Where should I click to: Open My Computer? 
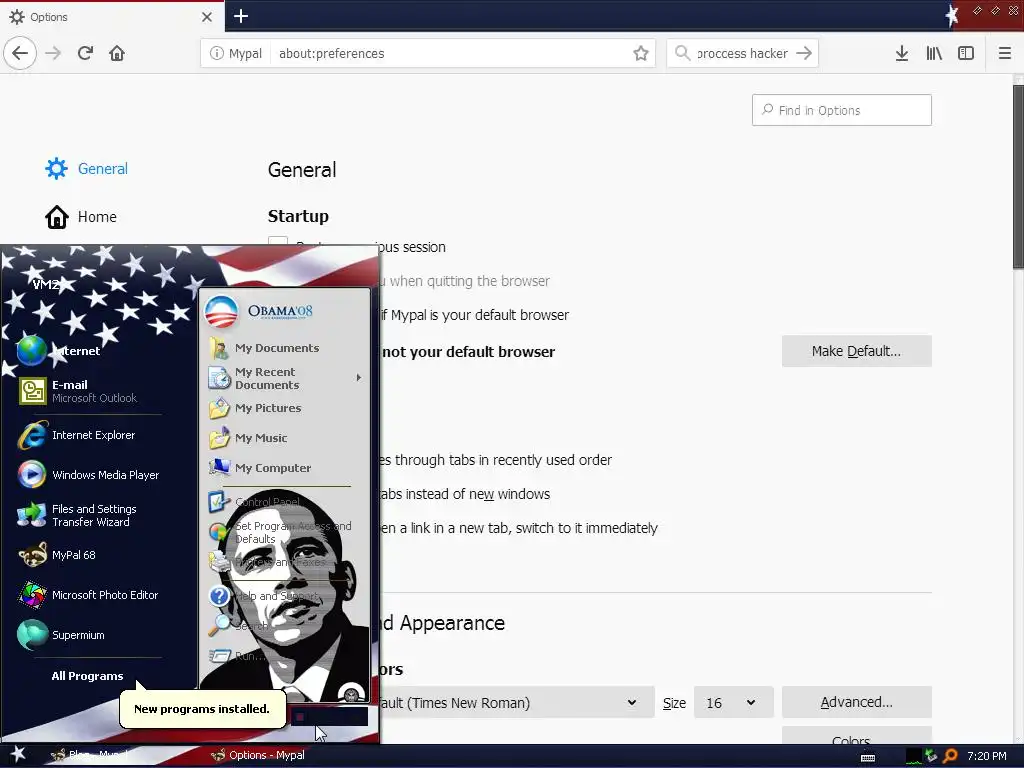pyautogui.click(x=260, y=468)
